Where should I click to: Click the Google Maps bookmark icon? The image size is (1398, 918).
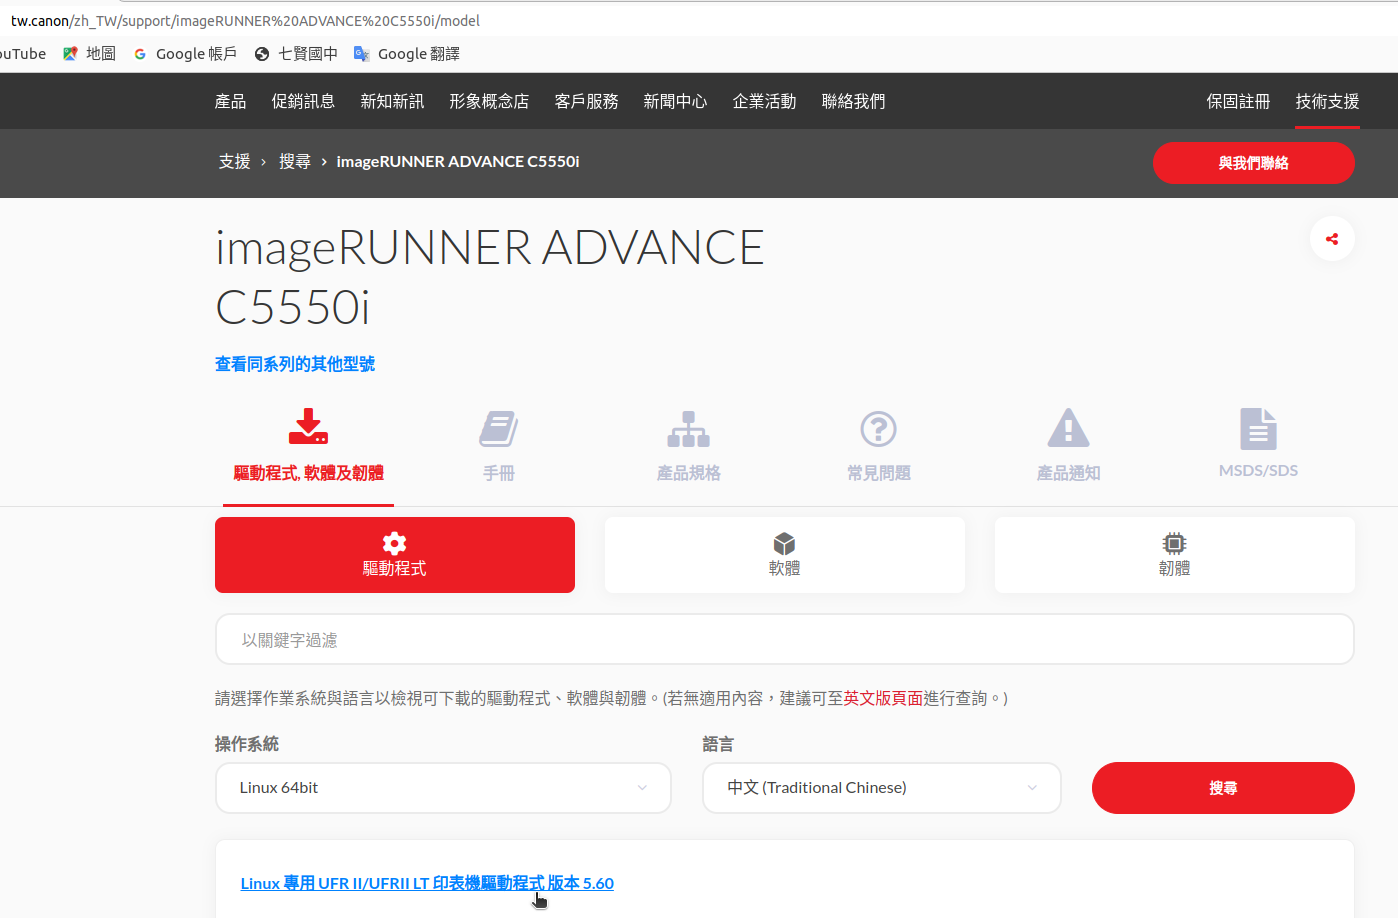tap(70, 54)
